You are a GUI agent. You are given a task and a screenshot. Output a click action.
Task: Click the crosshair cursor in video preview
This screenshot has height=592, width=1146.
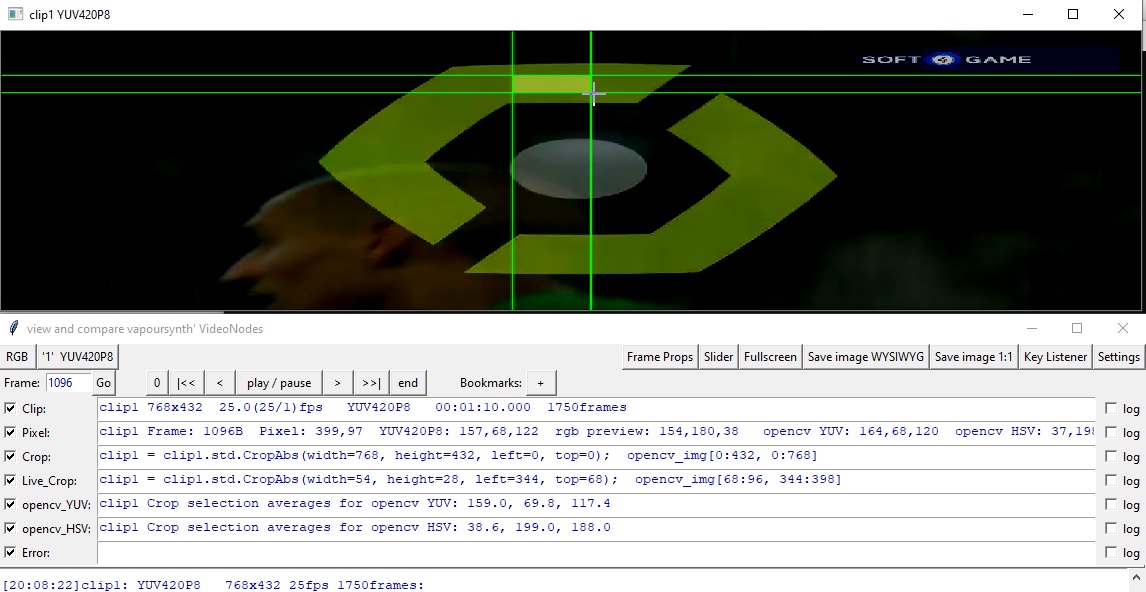[x=593, y=94]
